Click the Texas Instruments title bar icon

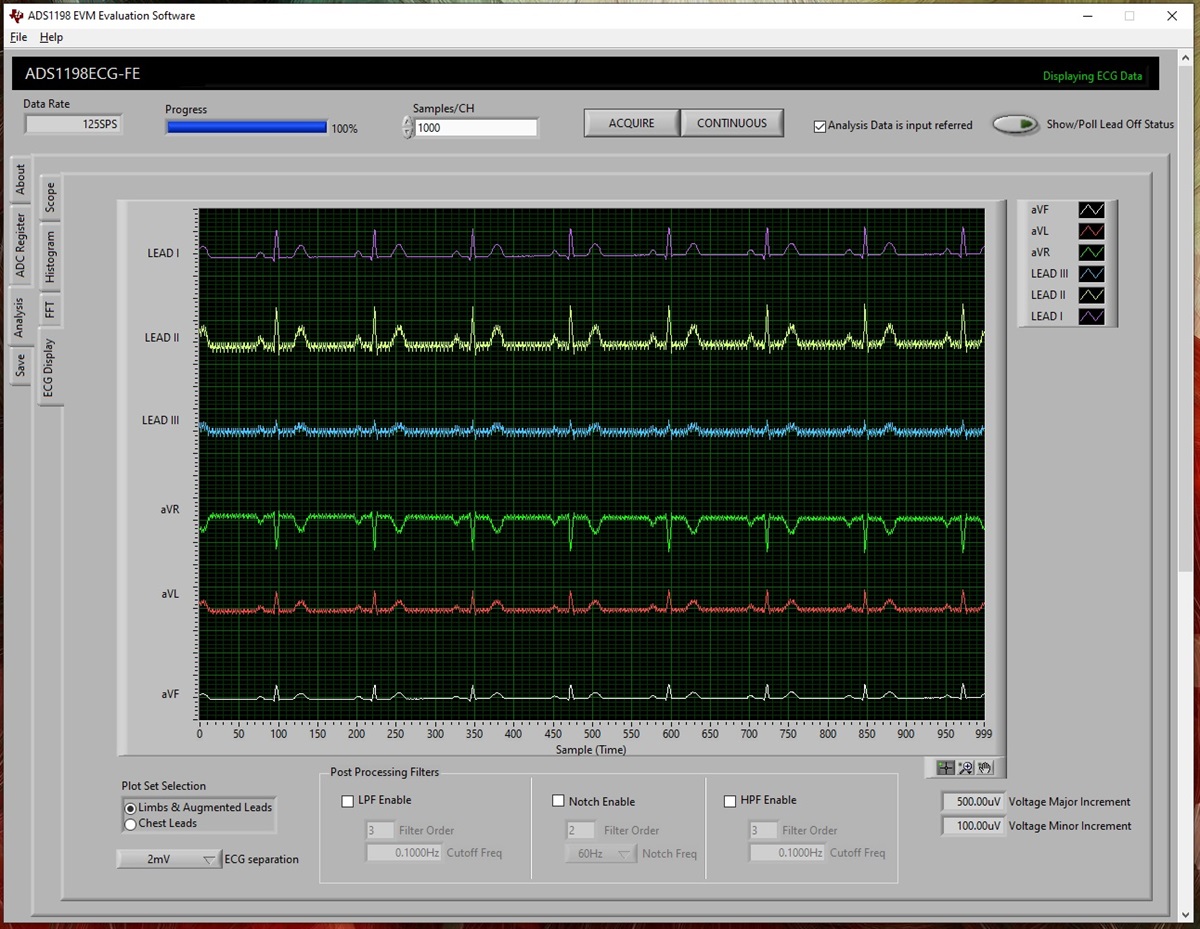pyautogui.click(x=15, y=15)
